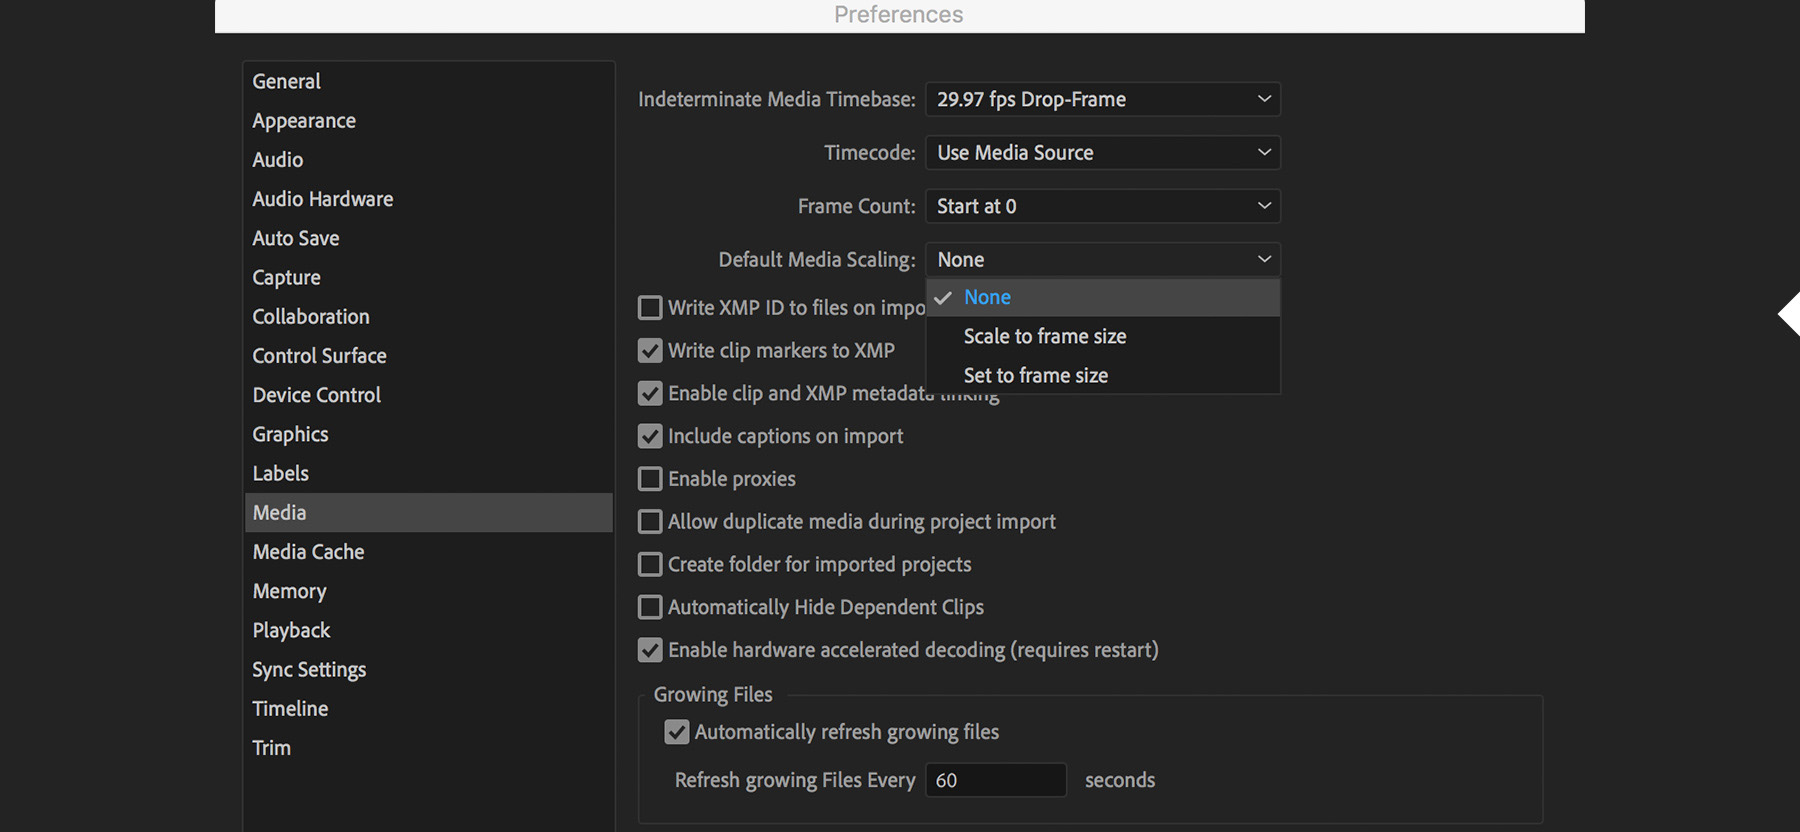Disable Include captions on import
Viewport: 1800px width, 832px height.
(650, 436)
